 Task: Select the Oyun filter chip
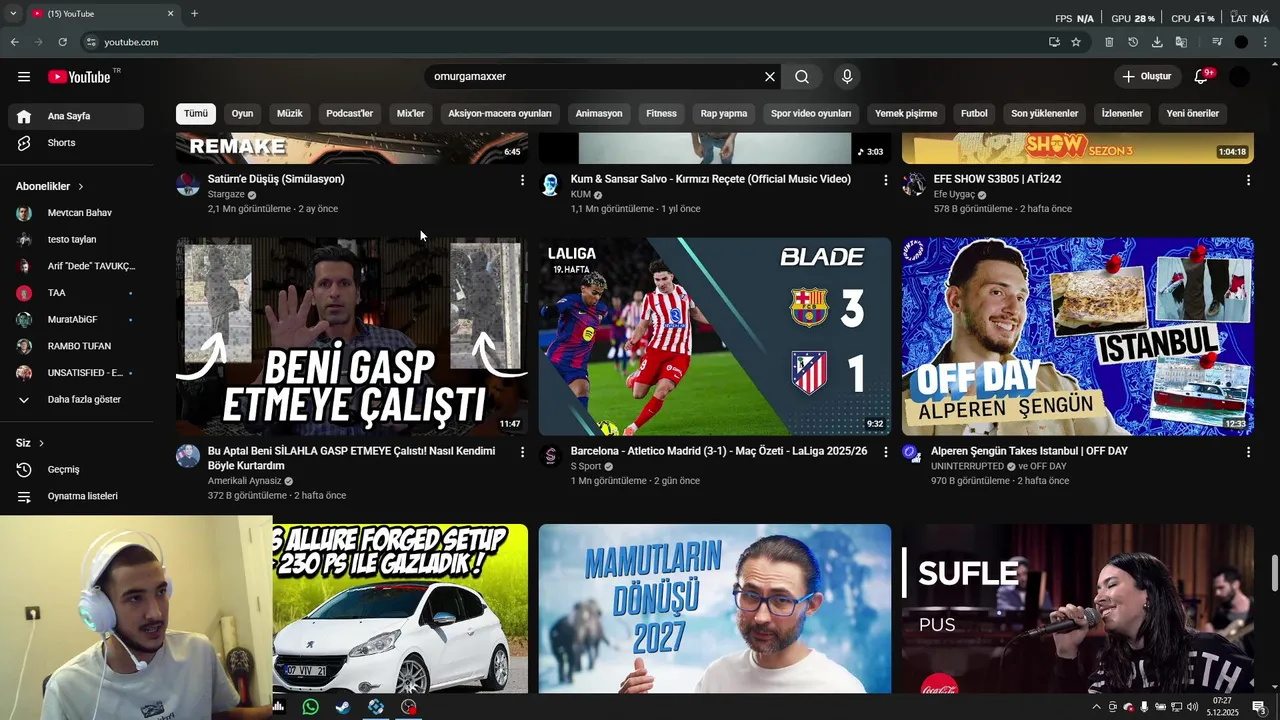(243, 114)
